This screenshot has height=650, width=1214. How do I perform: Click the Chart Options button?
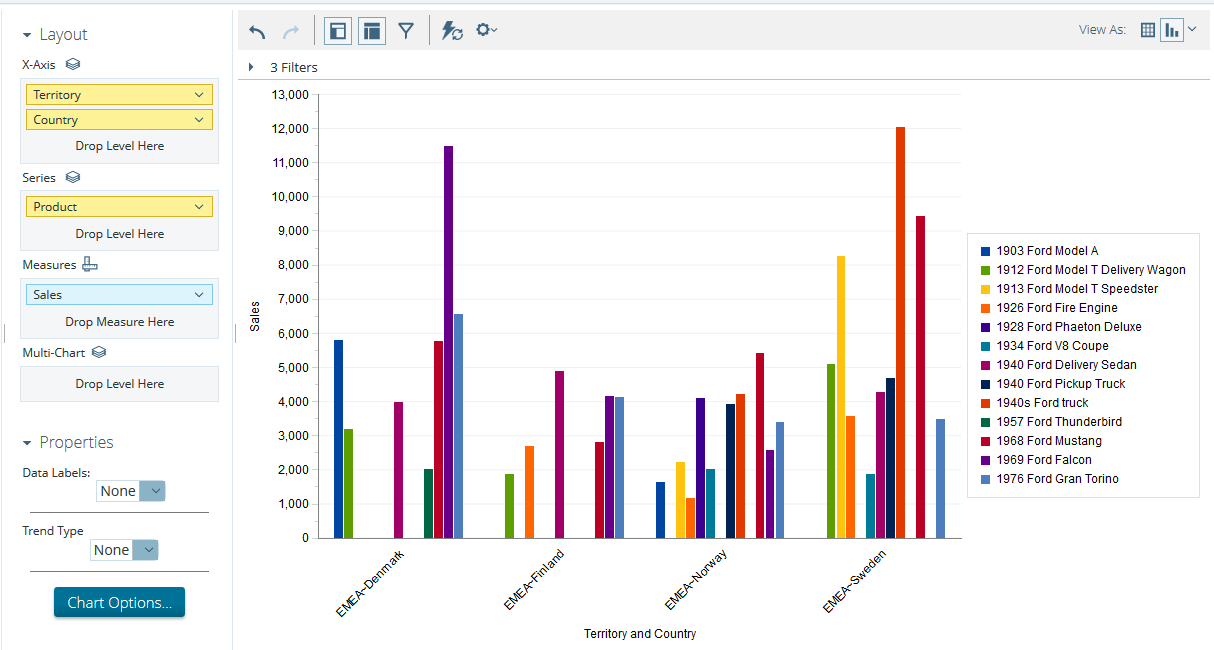(119, 603)
